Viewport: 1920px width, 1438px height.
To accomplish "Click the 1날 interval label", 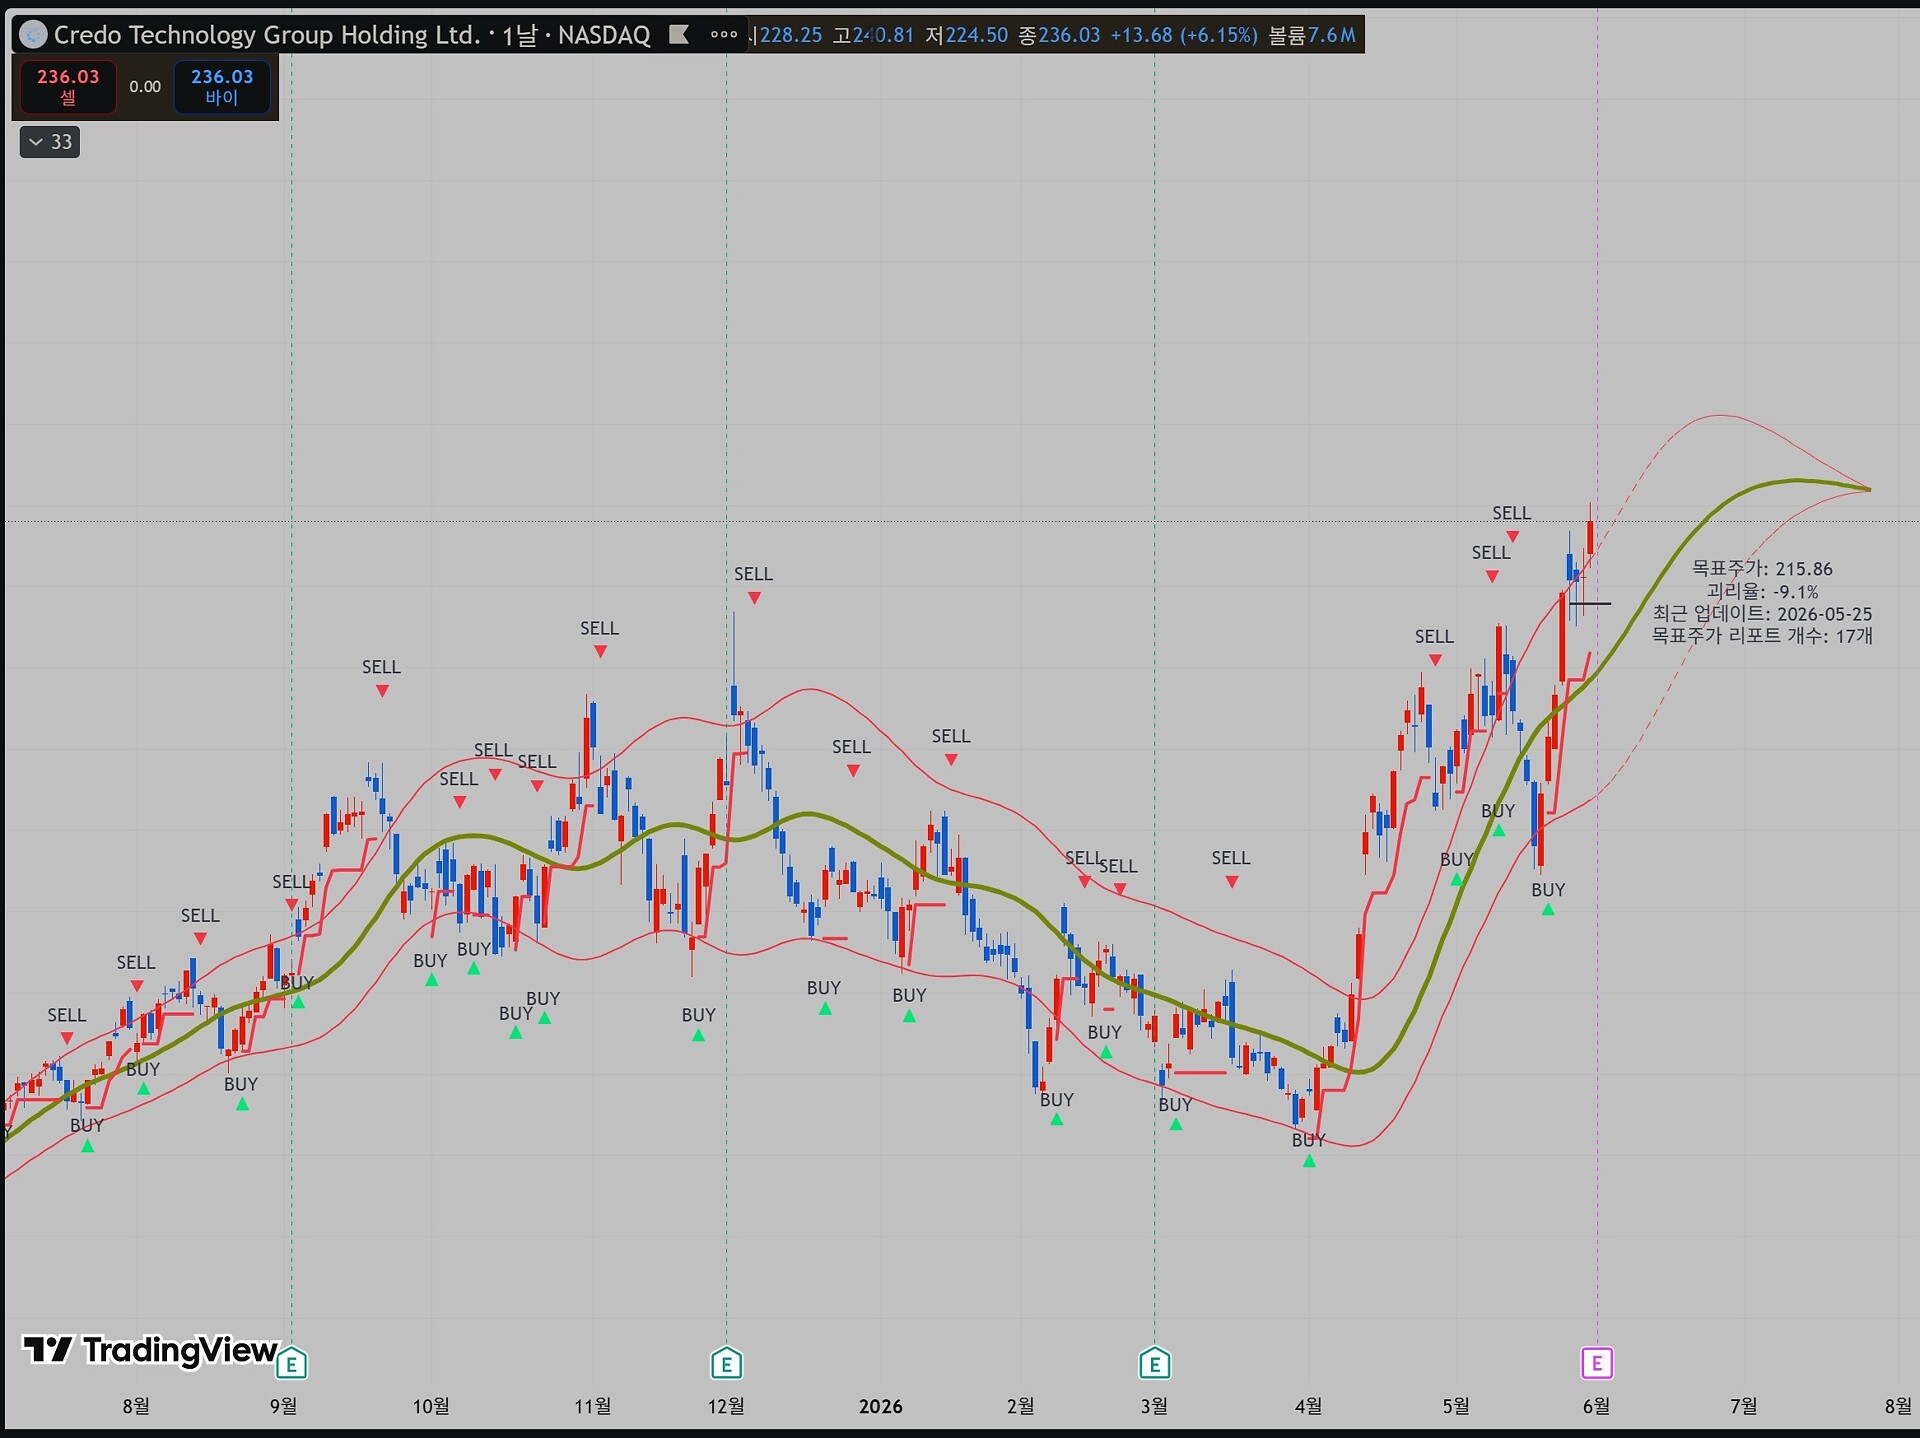I will tap(520, 35).
